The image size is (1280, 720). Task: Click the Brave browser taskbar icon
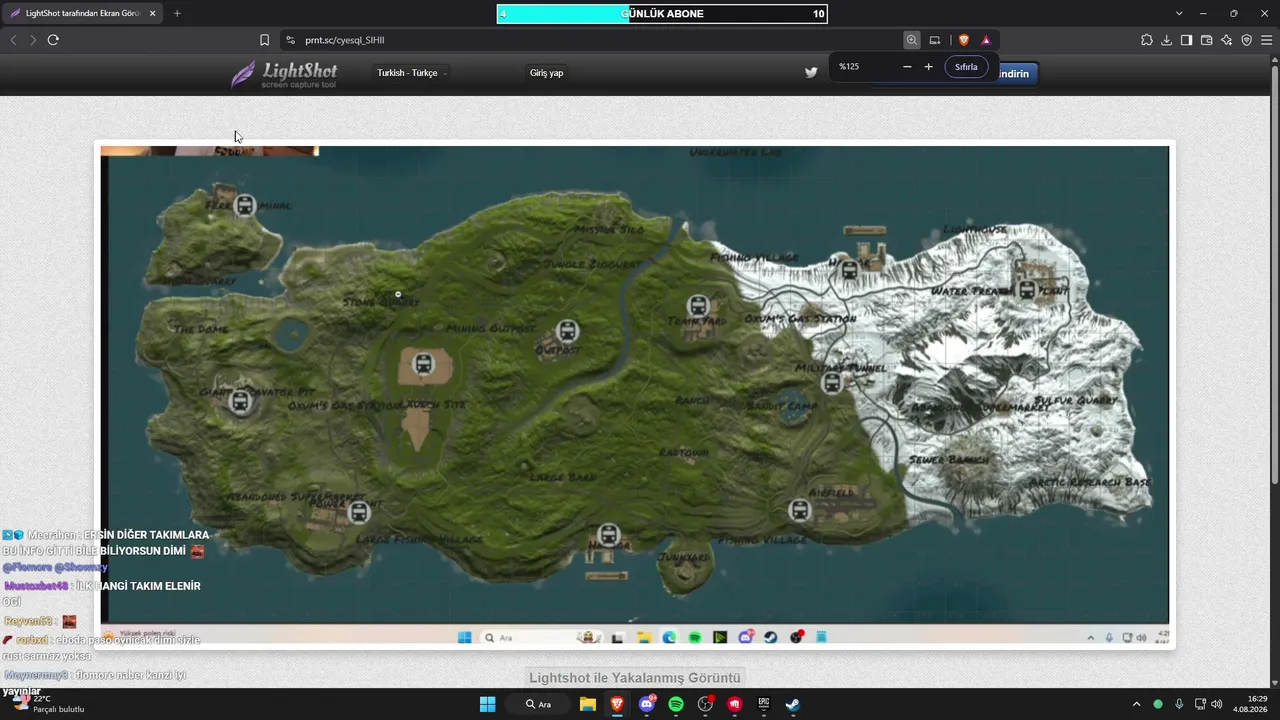point(617,704)
